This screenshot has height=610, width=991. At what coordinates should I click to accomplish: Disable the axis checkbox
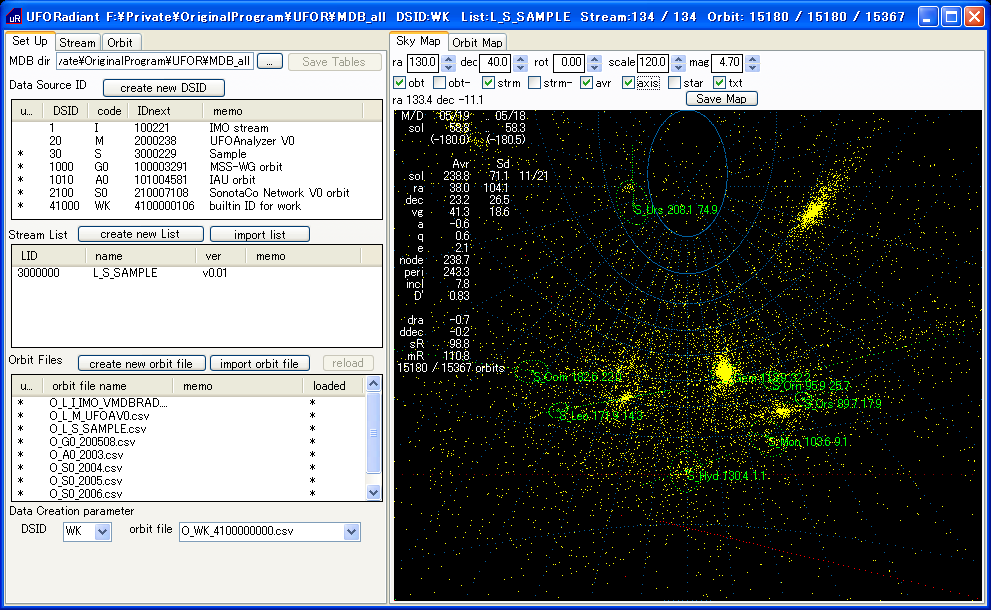coord(628,83)
